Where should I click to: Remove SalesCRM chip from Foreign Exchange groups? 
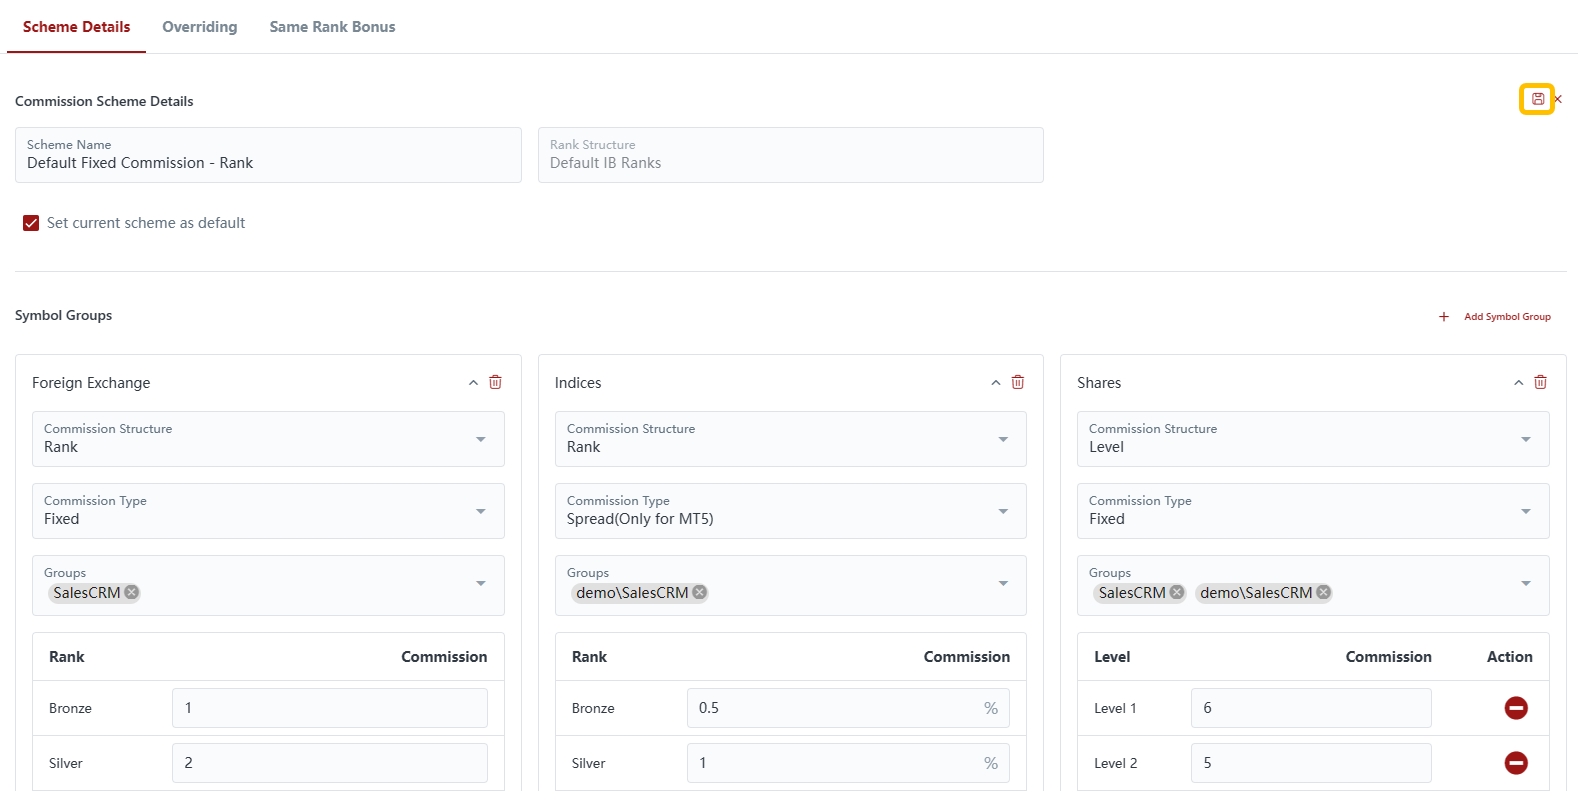tap(132, 592)
